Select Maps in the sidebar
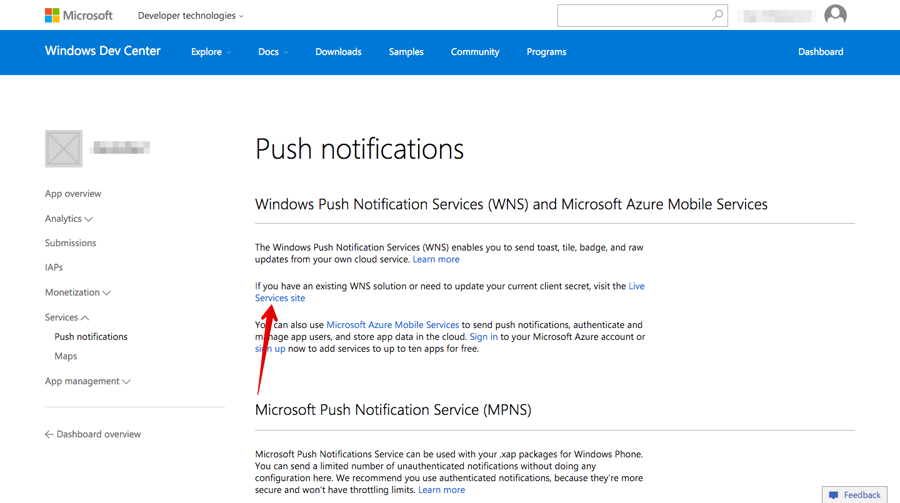 66,356
